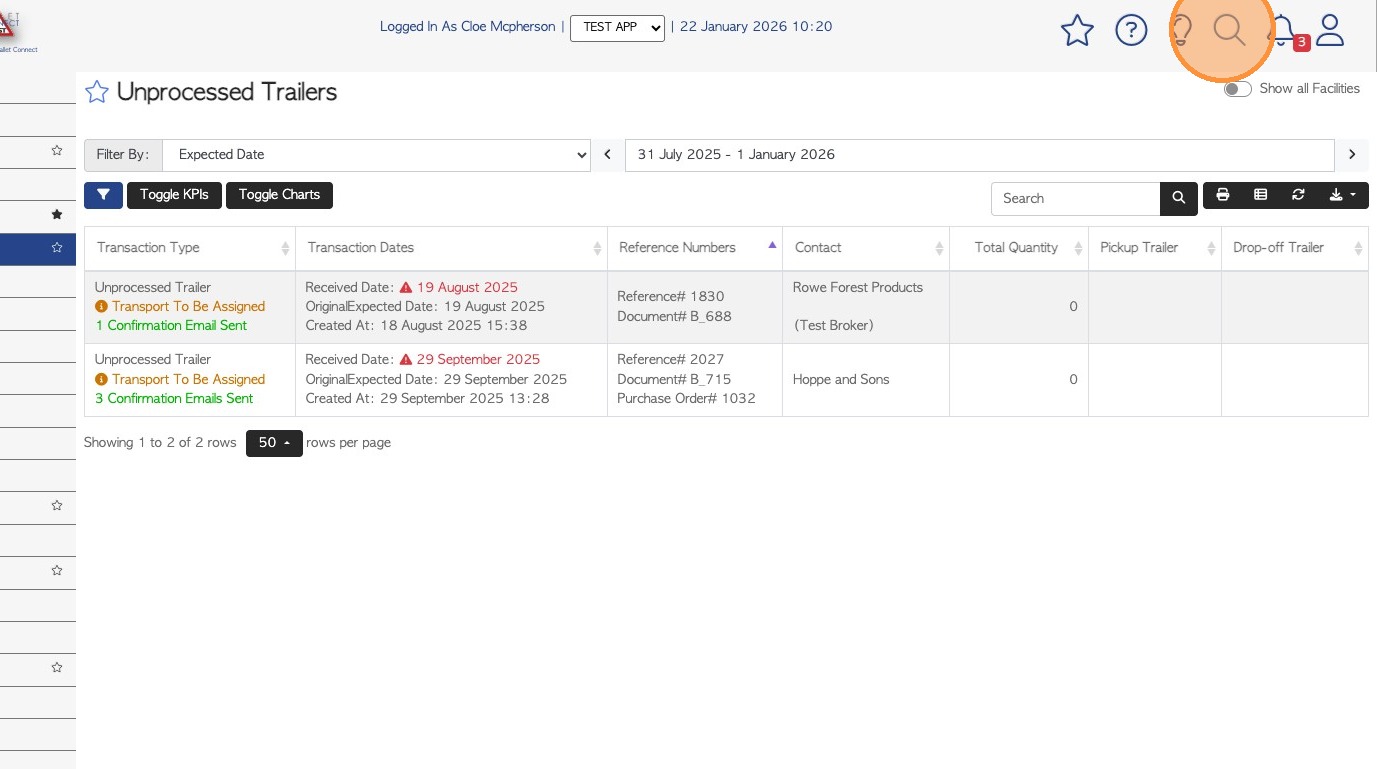Click 'Logged In As Cloe Mcpherson' text
The image size is (1377, 769).
click(467, 27)
